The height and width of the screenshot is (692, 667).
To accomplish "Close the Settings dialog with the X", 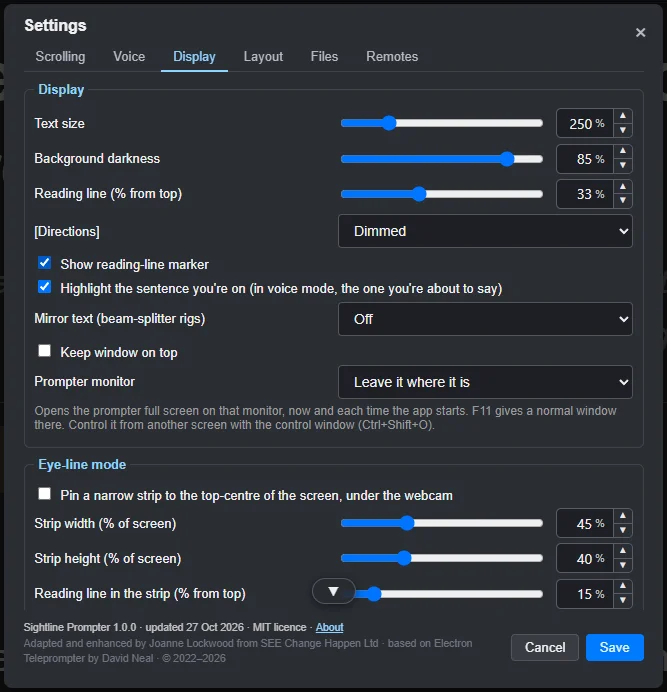I will coord(640,32).
